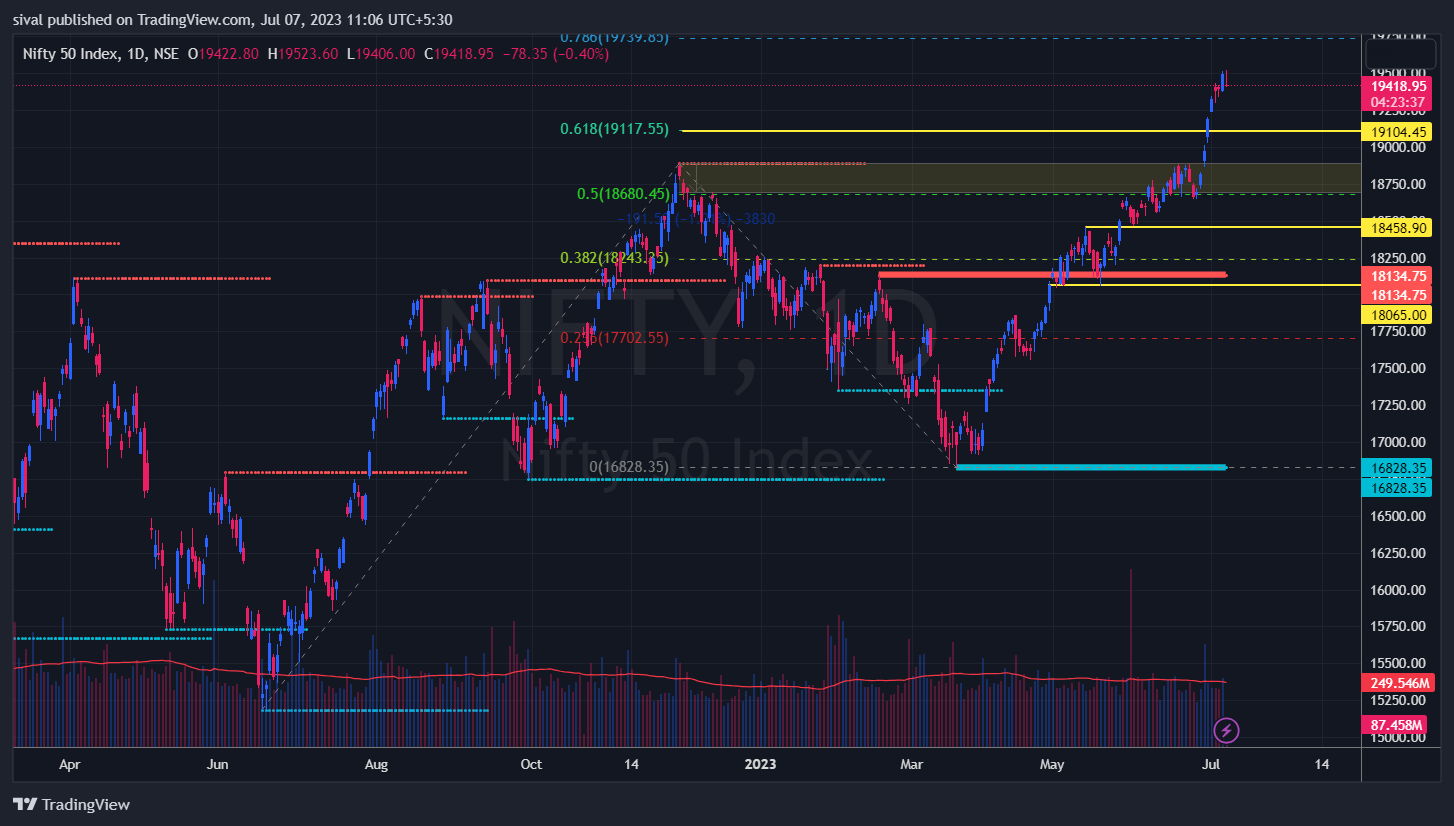Image resolution: width=1454 pixels, height=826 pixels.
Task: Click the 249.546M volume average tag
Action: 1397,683
